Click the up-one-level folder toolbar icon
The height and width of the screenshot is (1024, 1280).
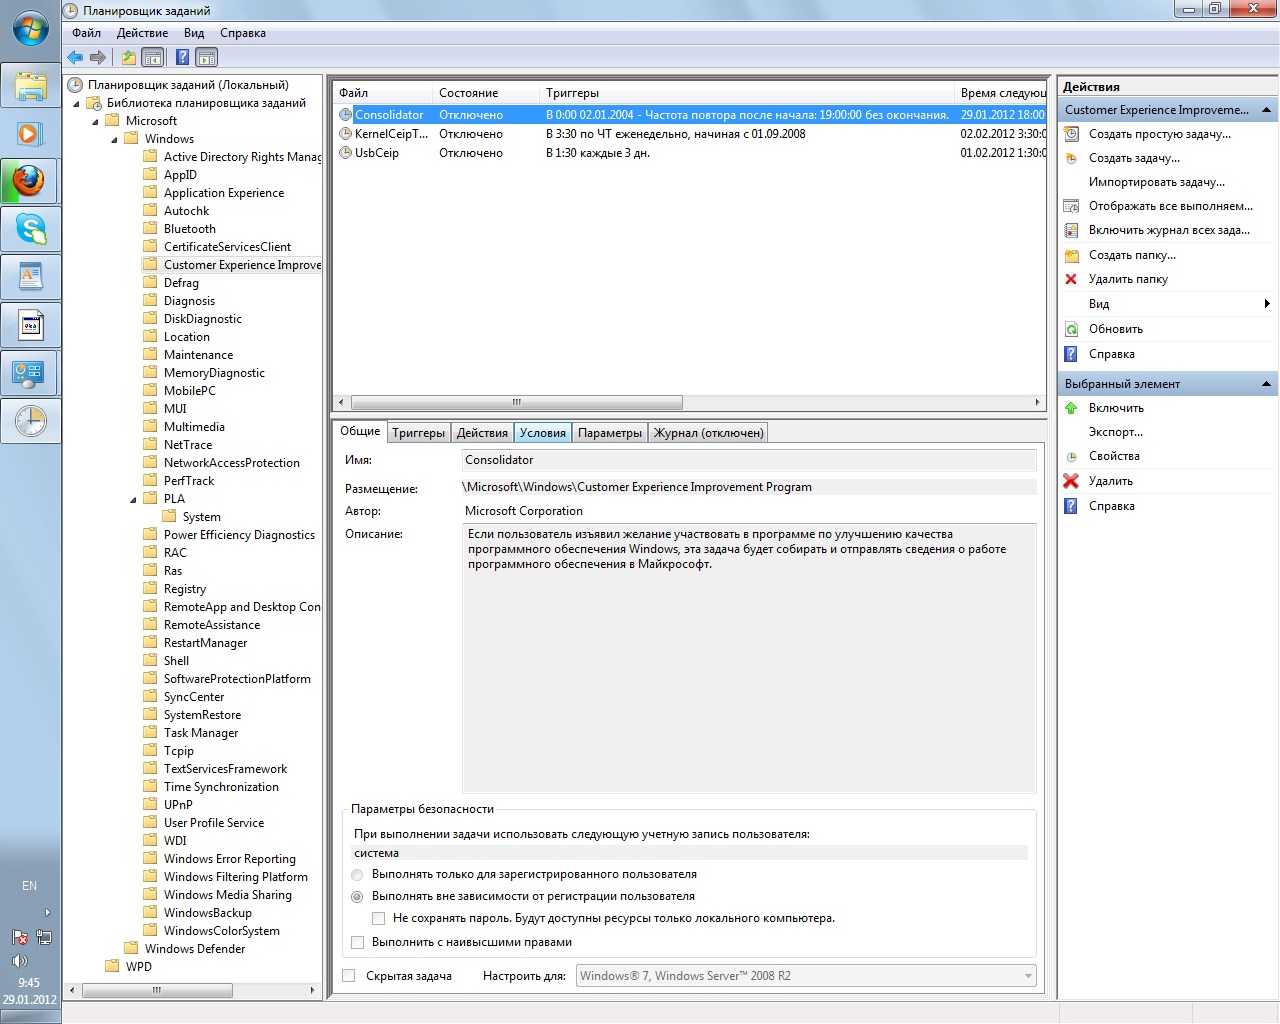point(128,57)
